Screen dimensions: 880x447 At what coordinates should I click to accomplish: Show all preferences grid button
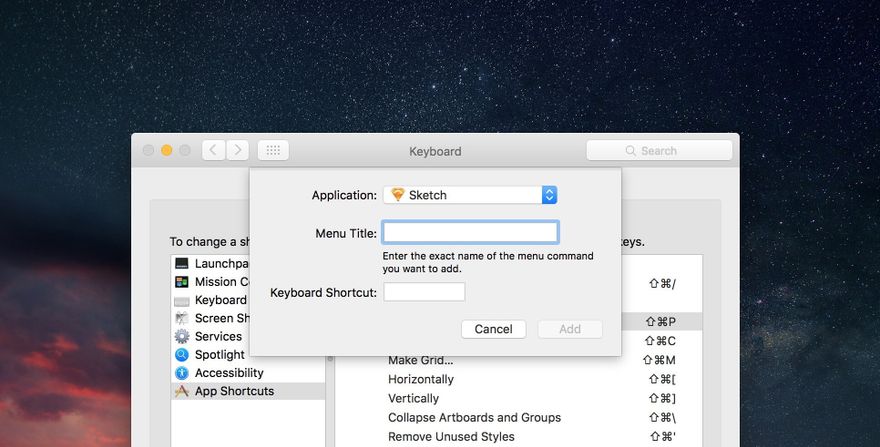tap(273, 150)
